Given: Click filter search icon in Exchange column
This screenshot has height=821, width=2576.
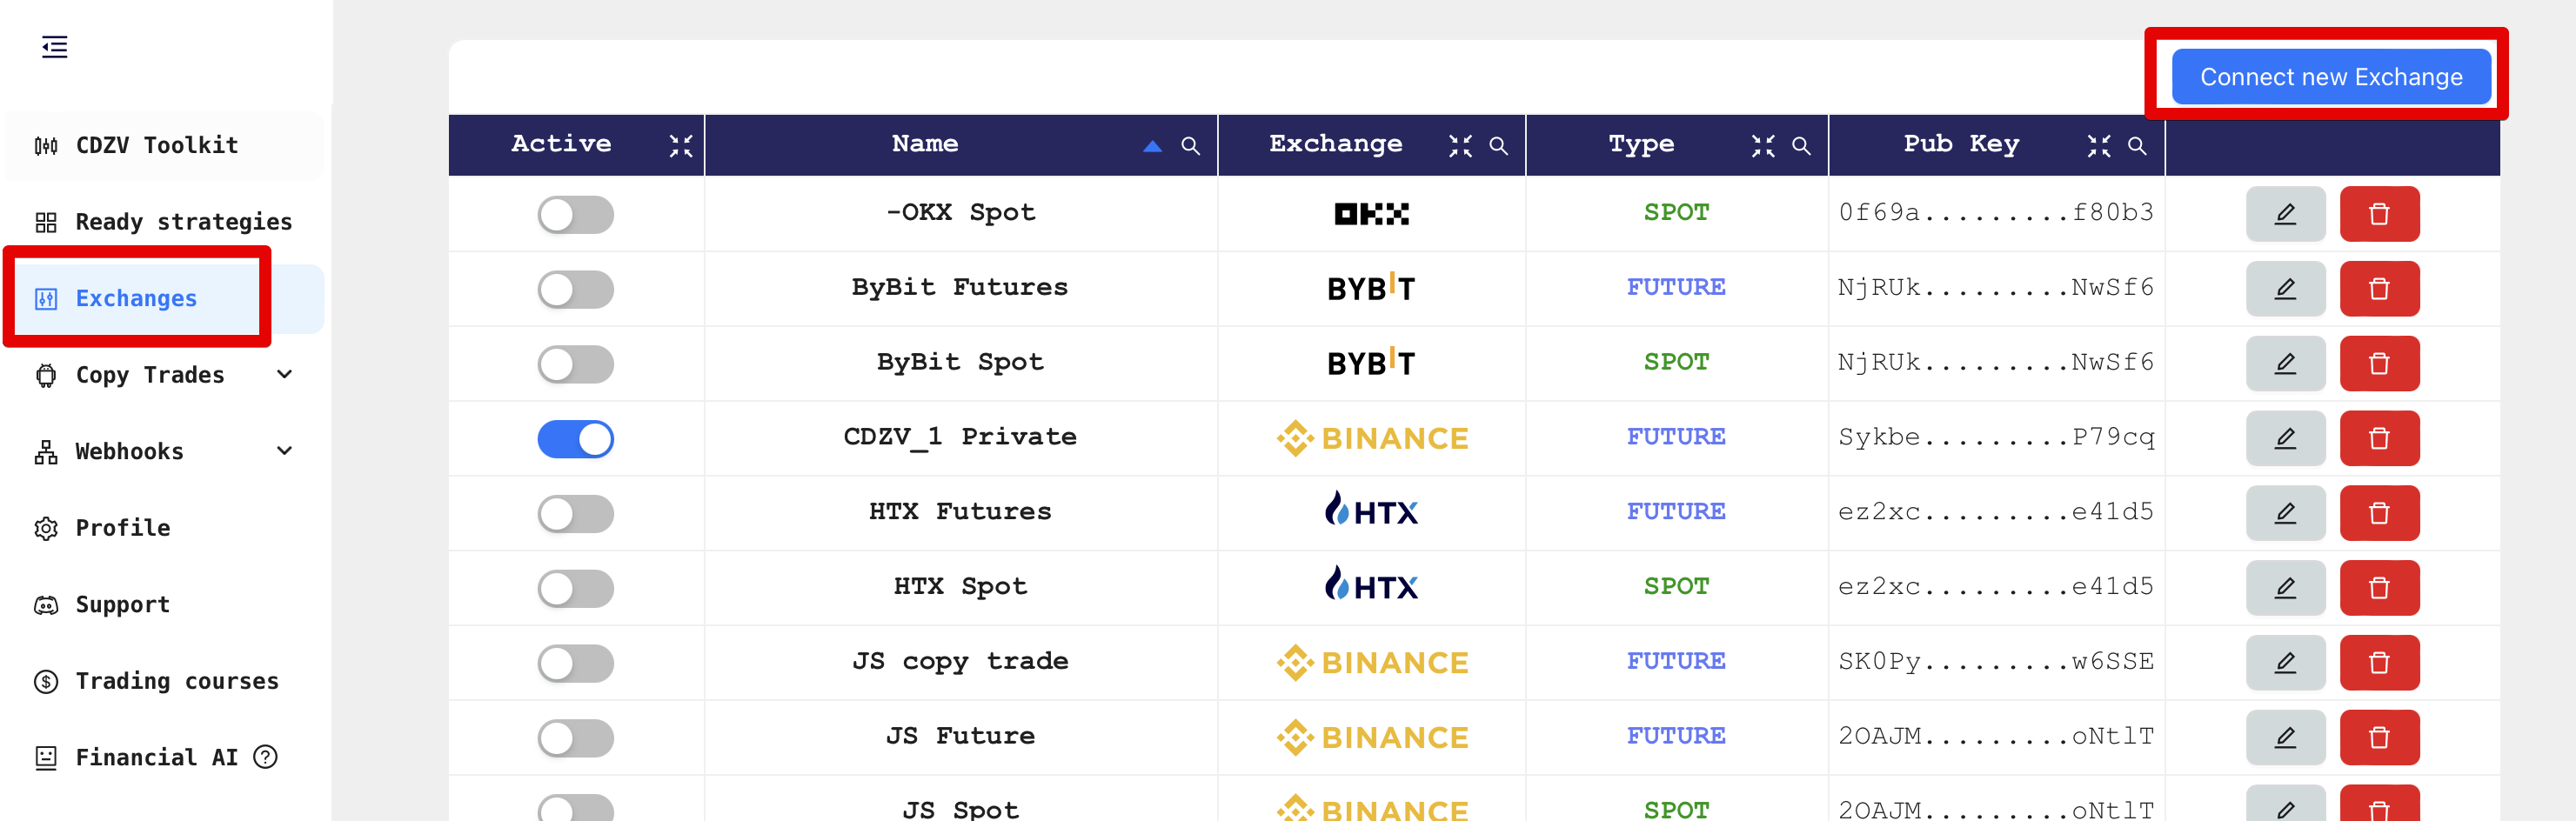Looking at the screenshot, I should (1497, 146).
